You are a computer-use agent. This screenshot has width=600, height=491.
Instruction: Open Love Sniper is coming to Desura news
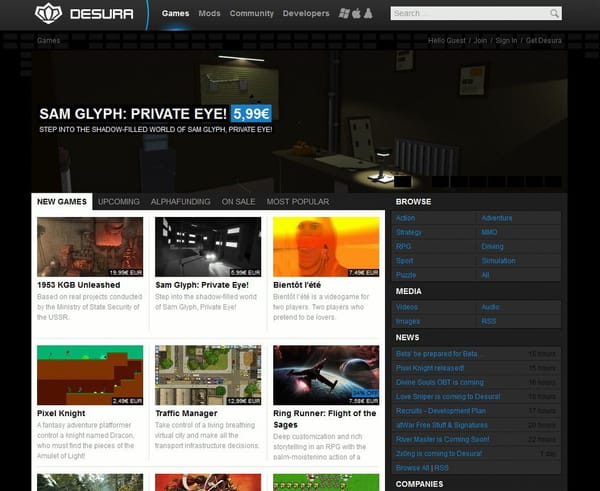[448, 396]
